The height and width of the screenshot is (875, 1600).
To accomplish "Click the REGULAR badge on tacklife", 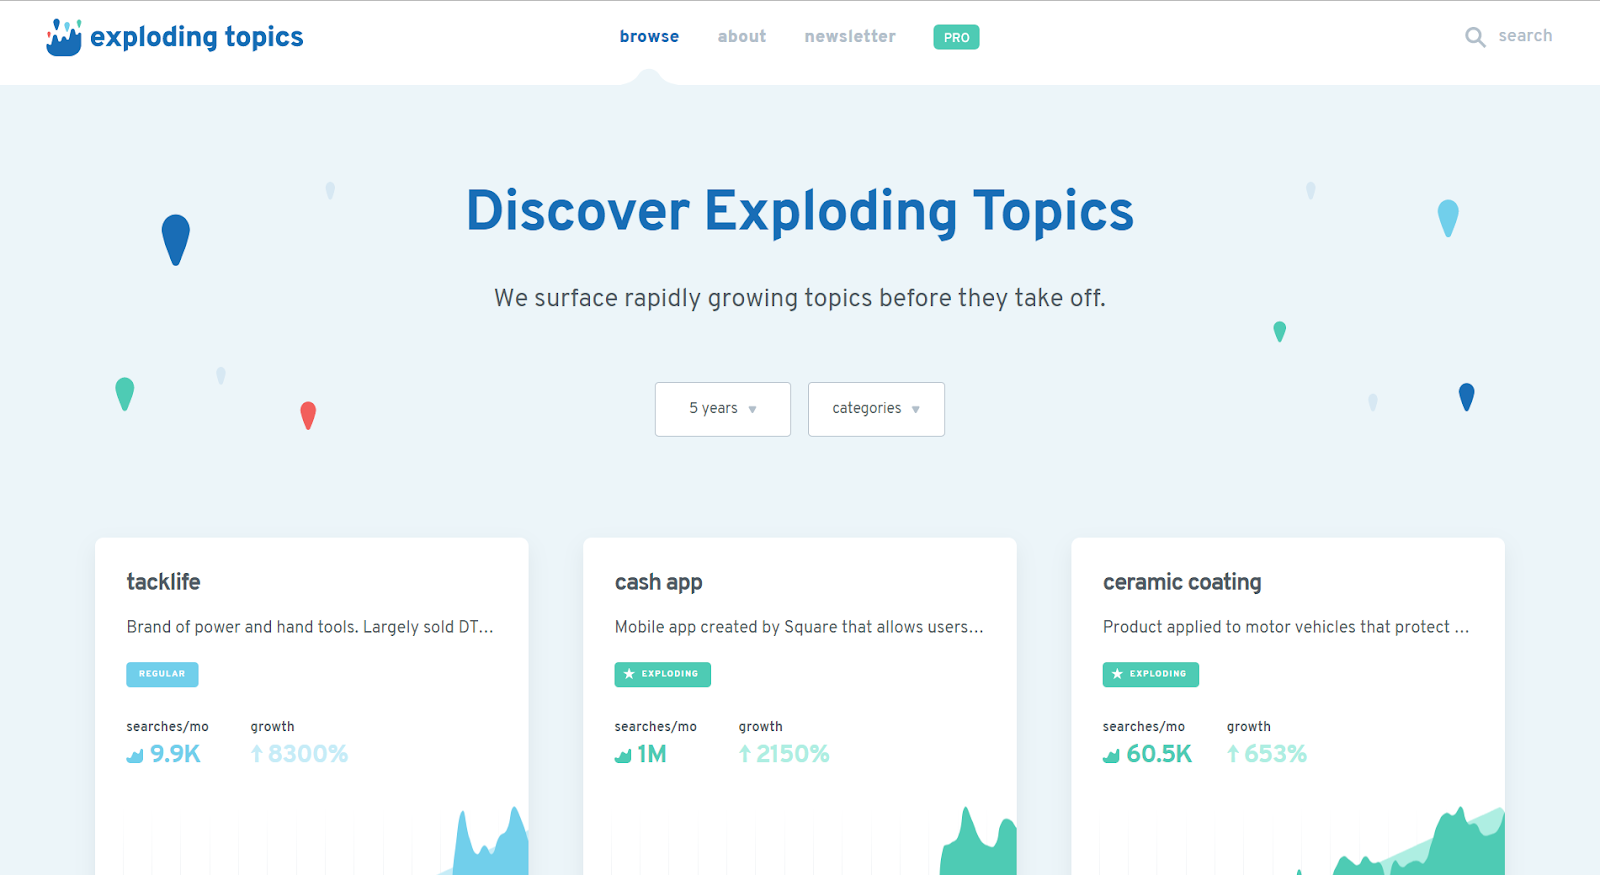I will coord(162,674).
